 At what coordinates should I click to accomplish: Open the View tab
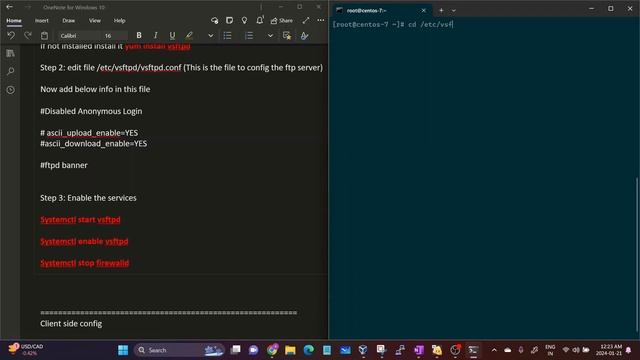95,20
